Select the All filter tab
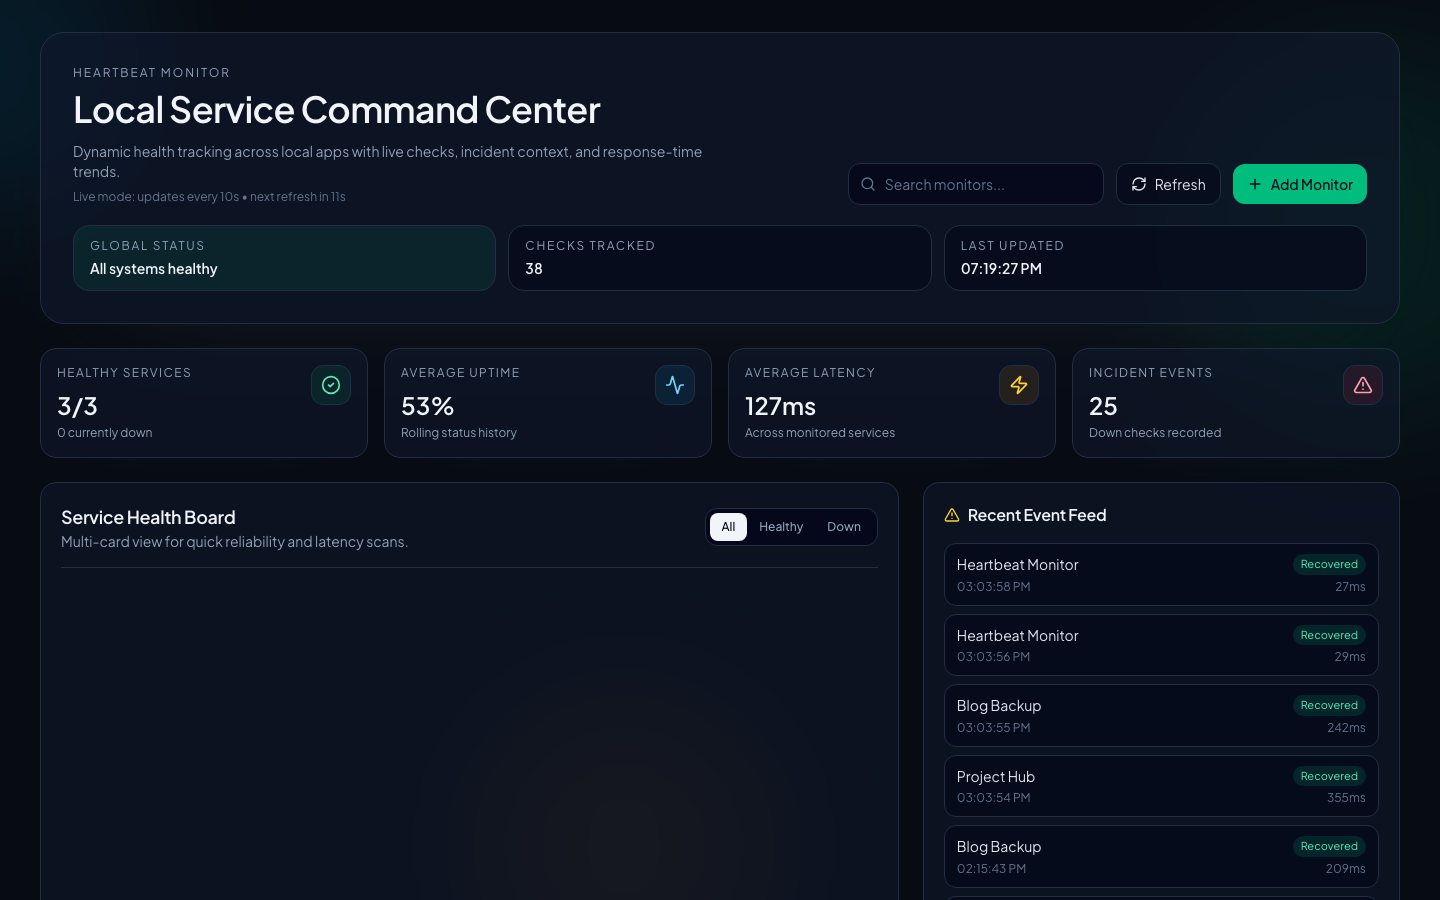This screenshot has width=1440, height=900. click(x=728, y=527)
